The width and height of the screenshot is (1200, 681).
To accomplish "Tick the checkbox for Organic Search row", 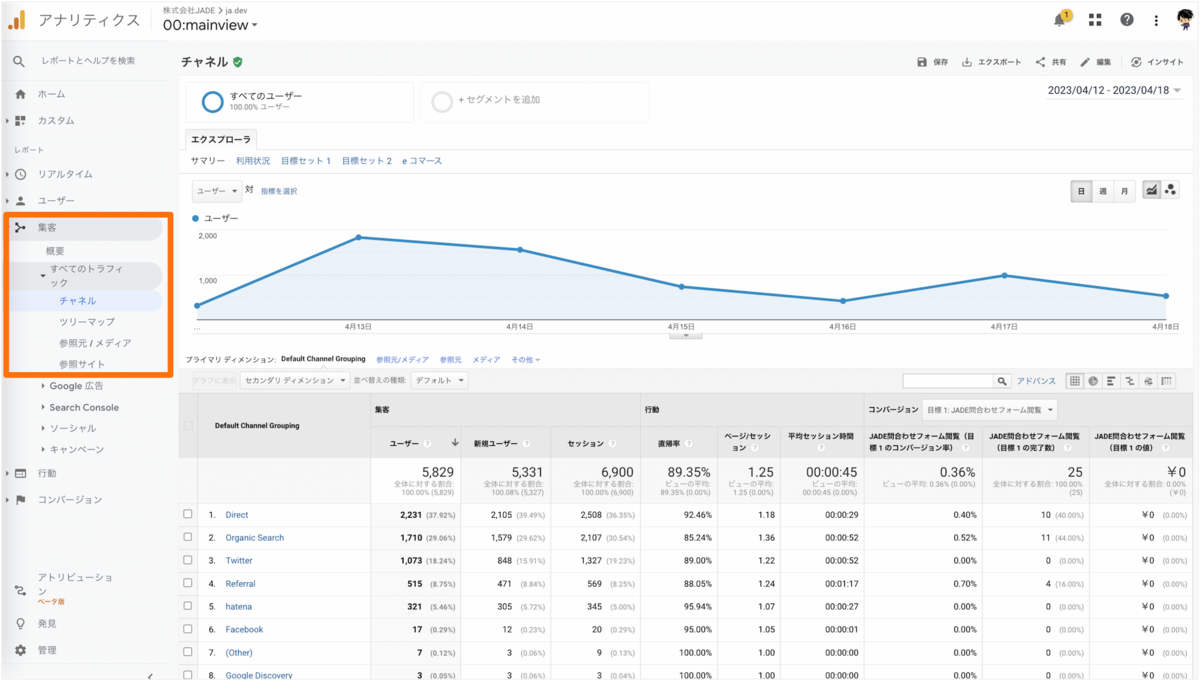I will 188,537.
